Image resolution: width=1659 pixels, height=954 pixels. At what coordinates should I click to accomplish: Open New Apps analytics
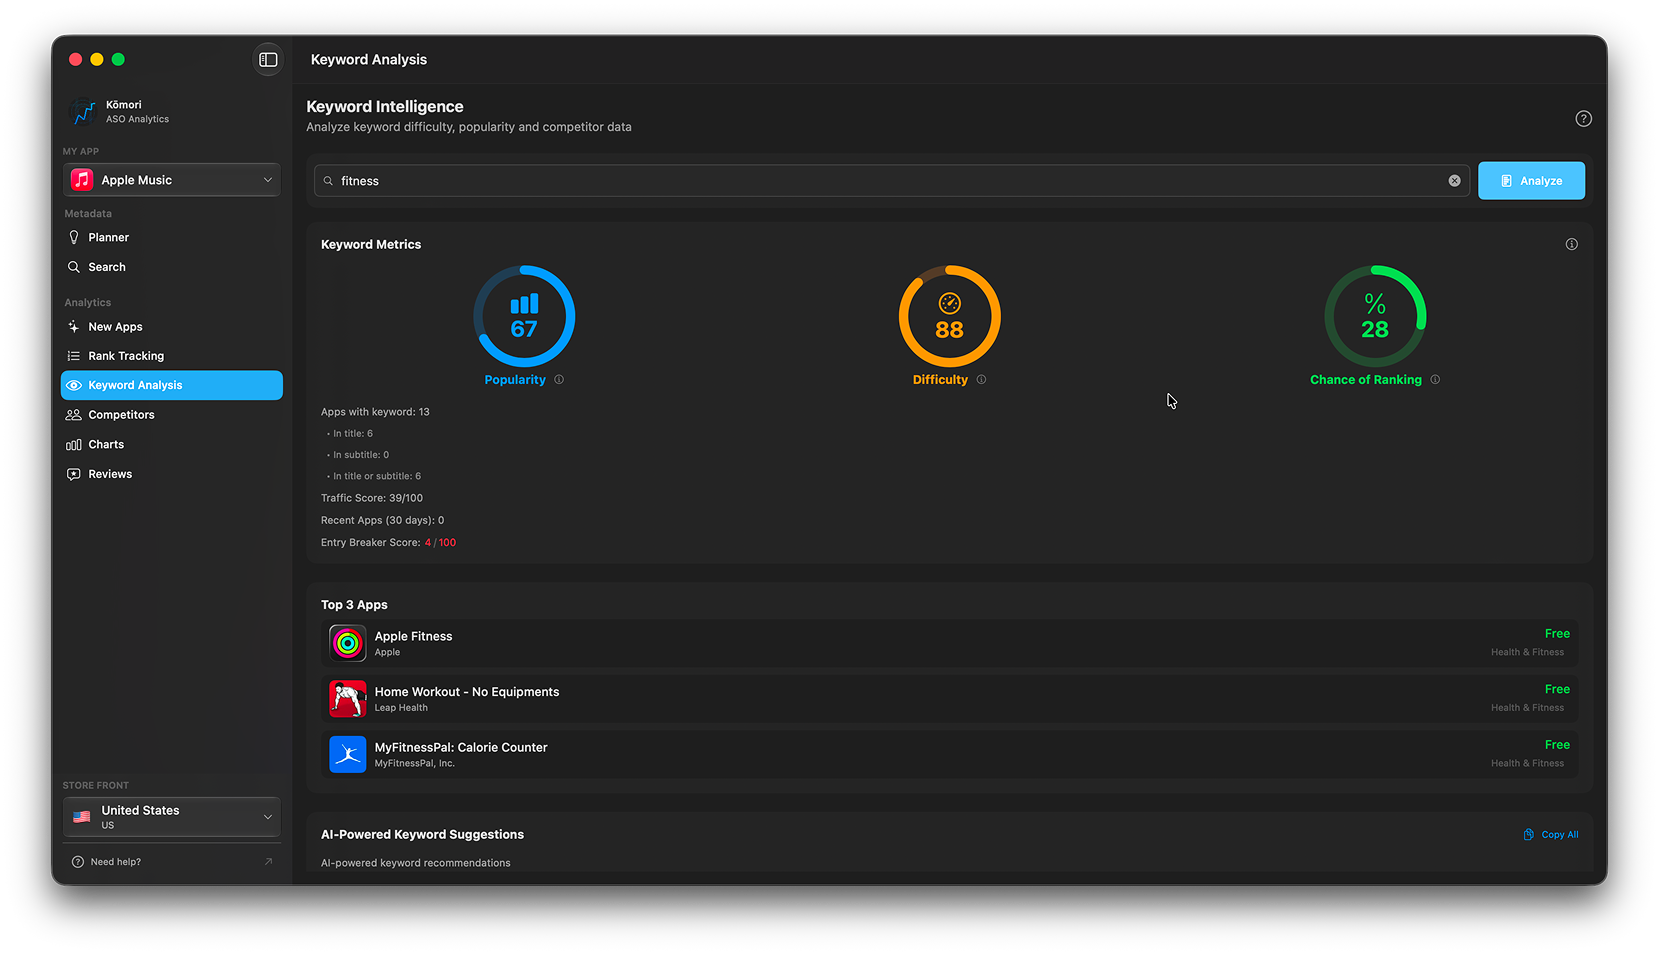tap(172, 327)
